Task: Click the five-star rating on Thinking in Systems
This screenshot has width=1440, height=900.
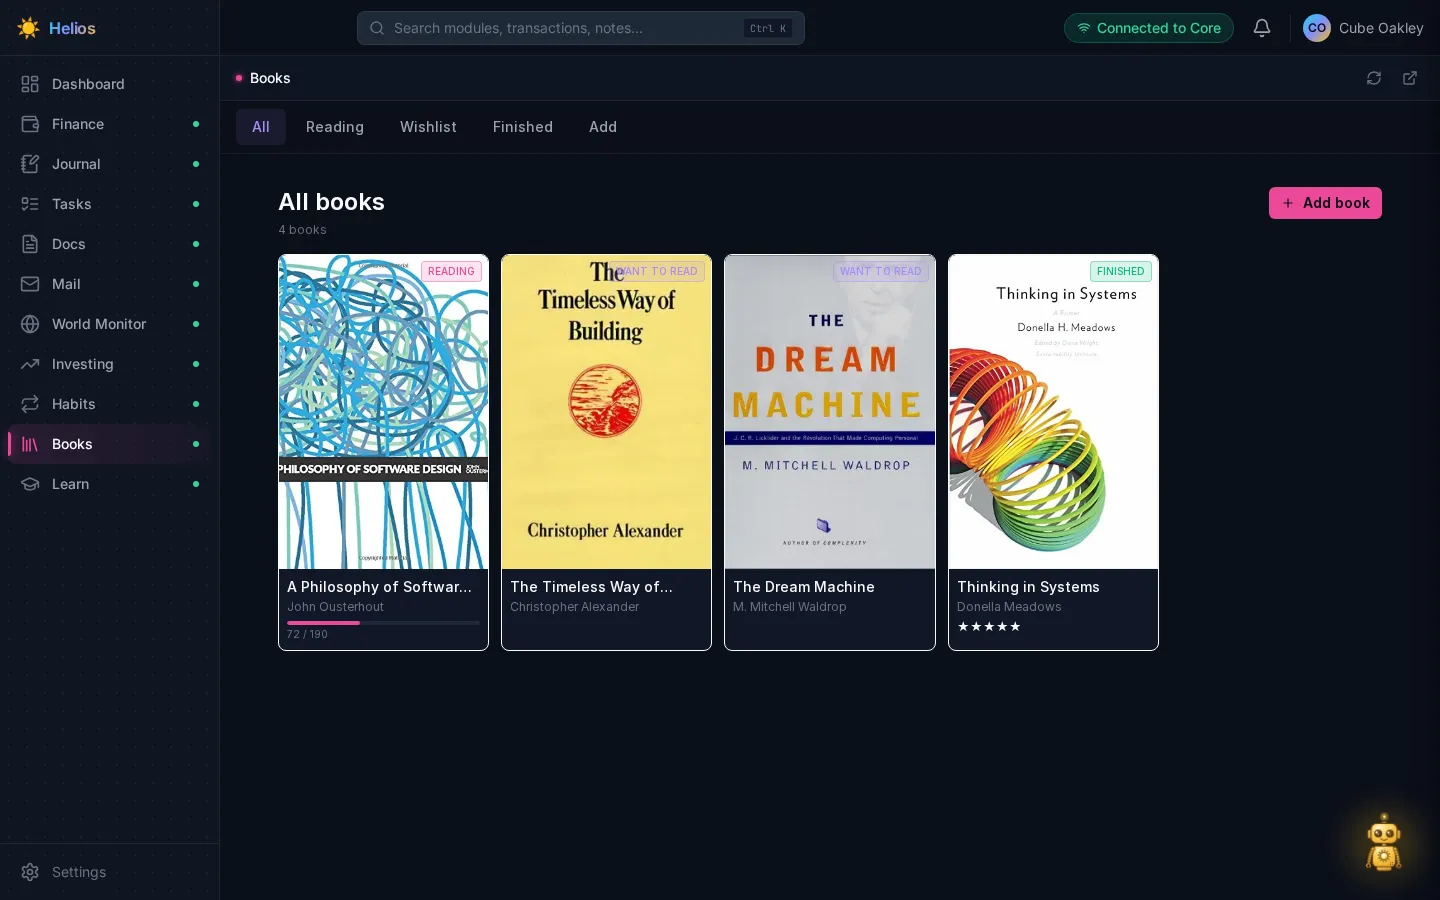Action: (989, 627)
